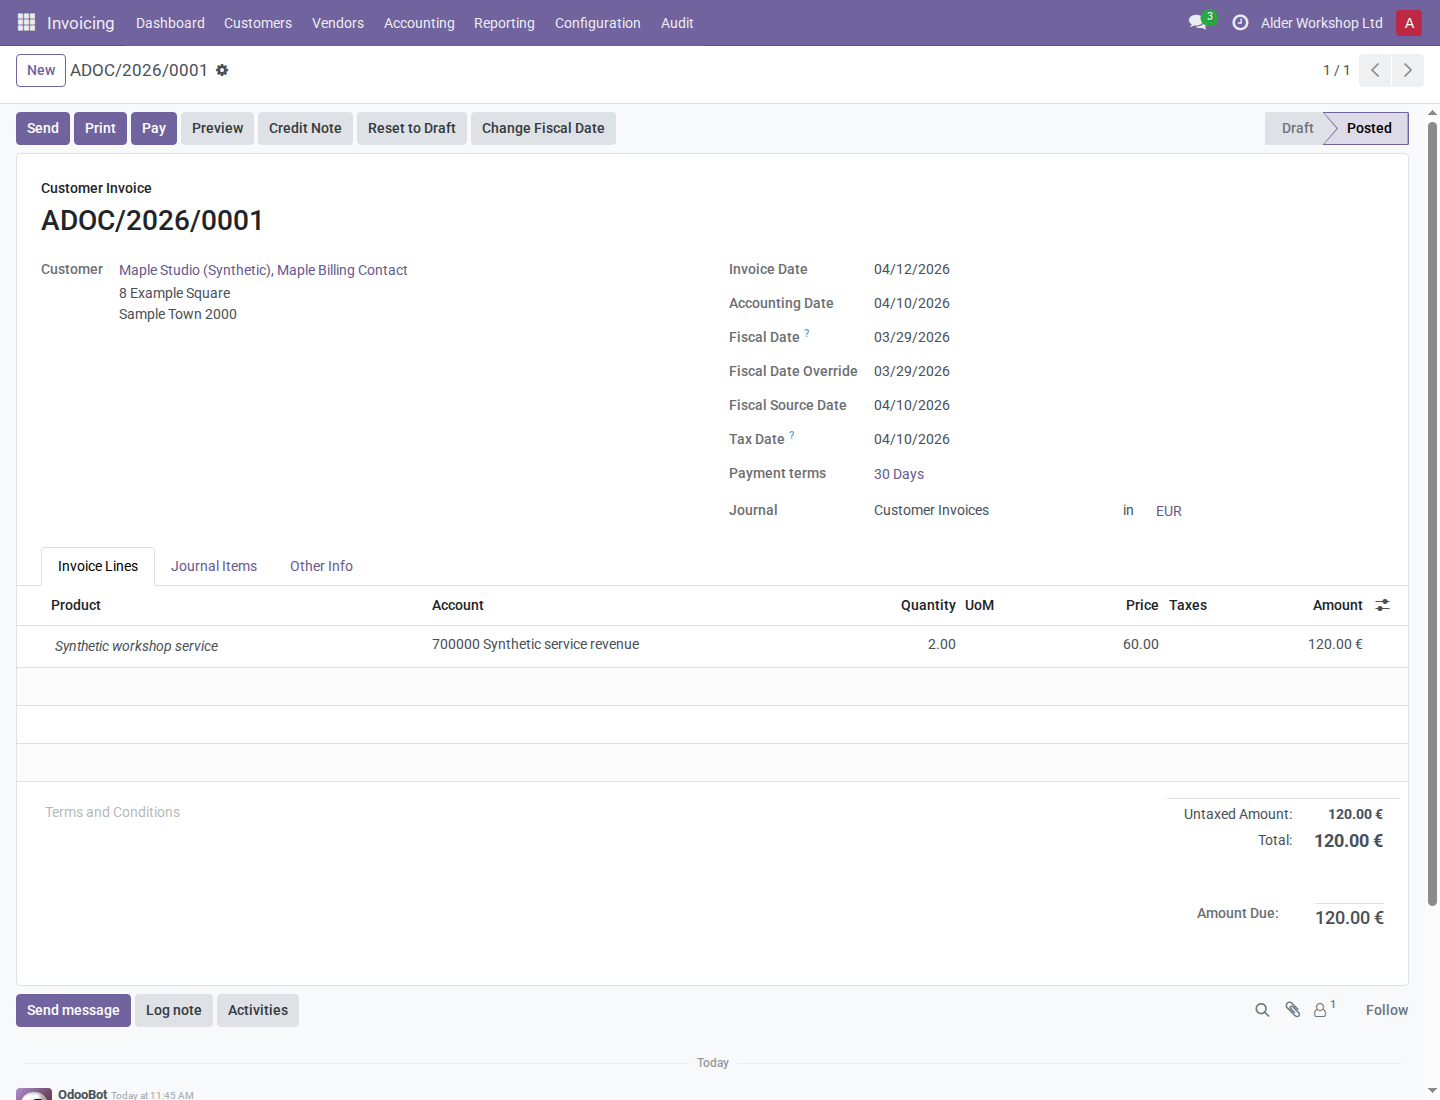Select the Invoice Lines tab
Screen dimensions: 1440x1100
point(98,566)
